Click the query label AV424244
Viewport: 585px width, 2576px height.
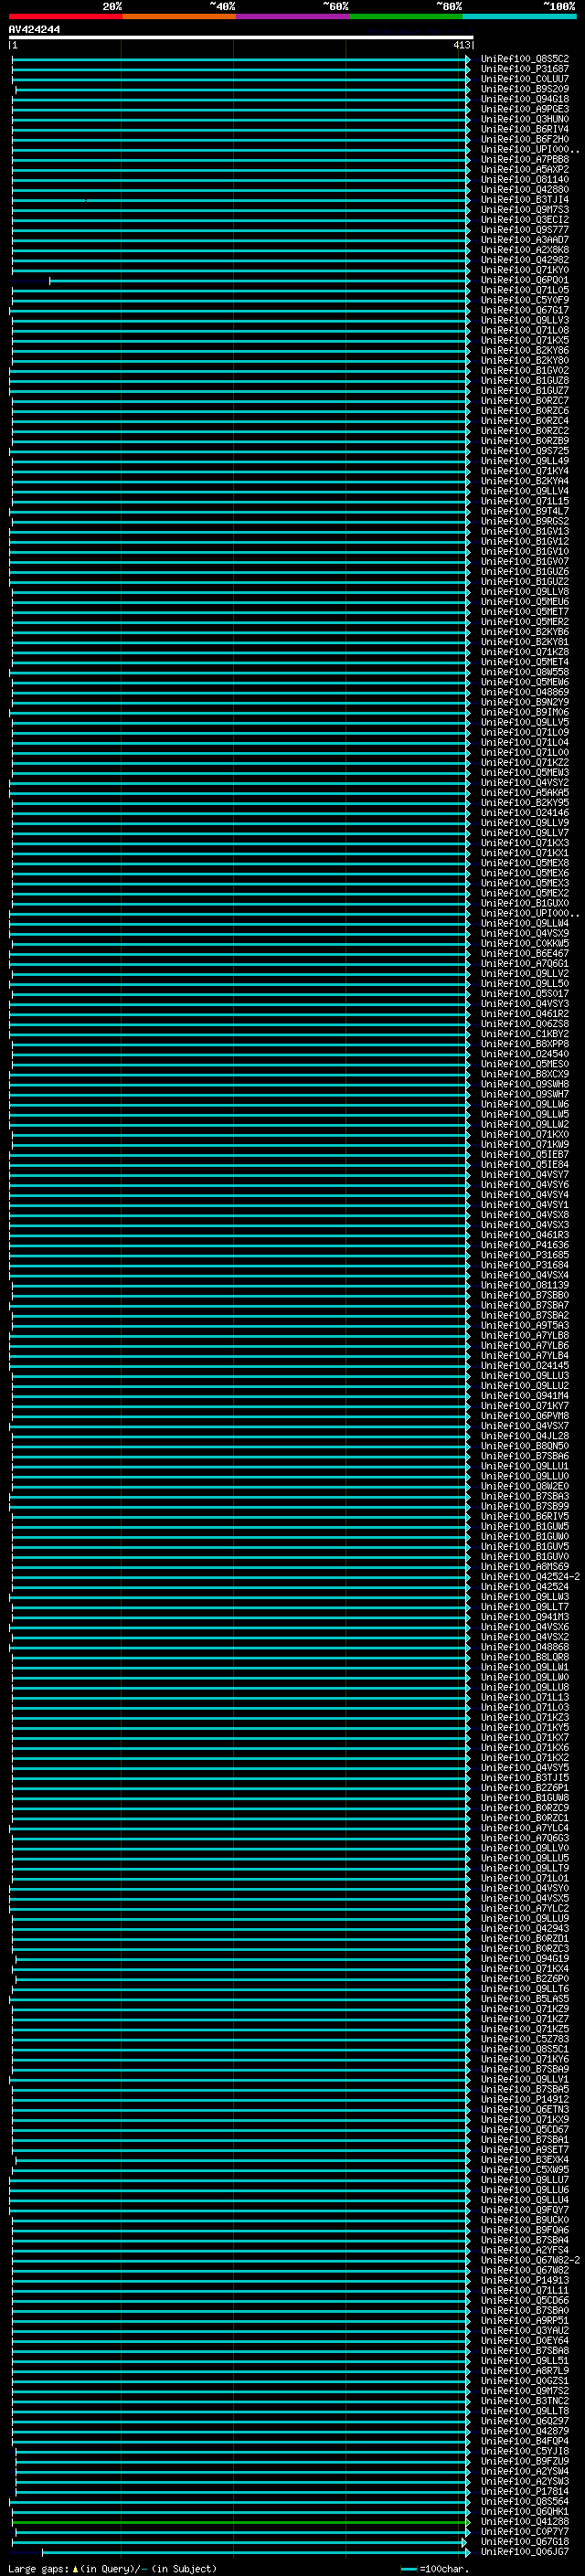(34, 29)
